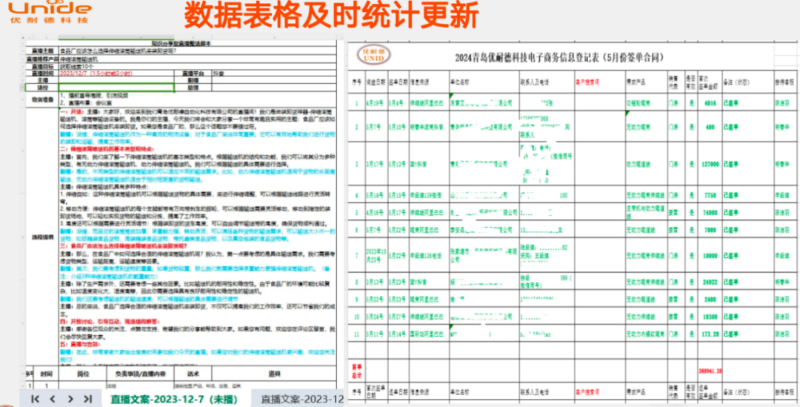Image resolution: width=800 pixels, height=407 pixels.
Task: Jump to first sheet with navigation arrow
Action: (x=35, y=399)
